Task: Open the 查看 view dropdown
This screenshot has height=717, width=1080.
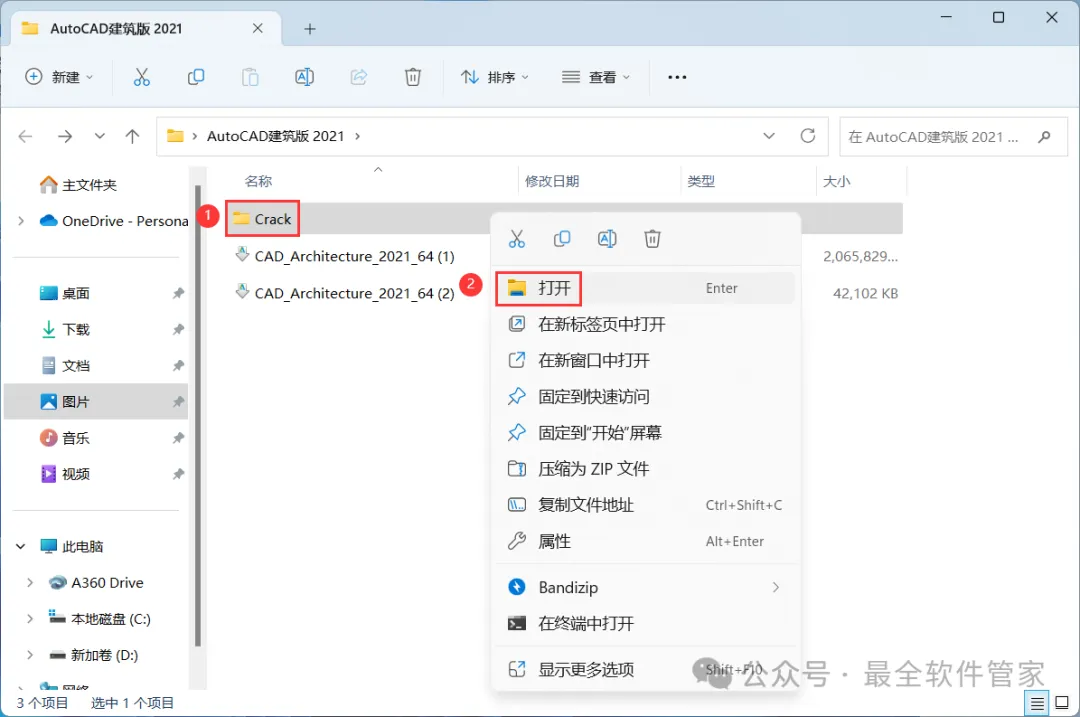Action: (596, 77)
